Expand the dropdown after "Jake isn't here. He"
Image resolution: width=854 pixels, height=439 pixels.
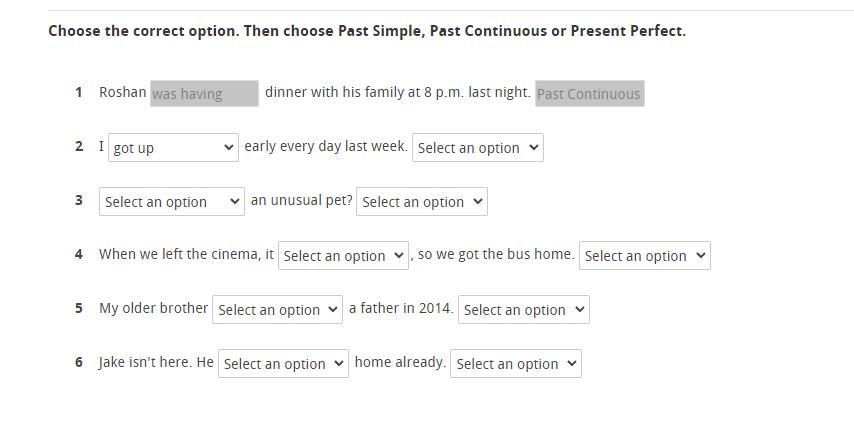pos(283,364)
